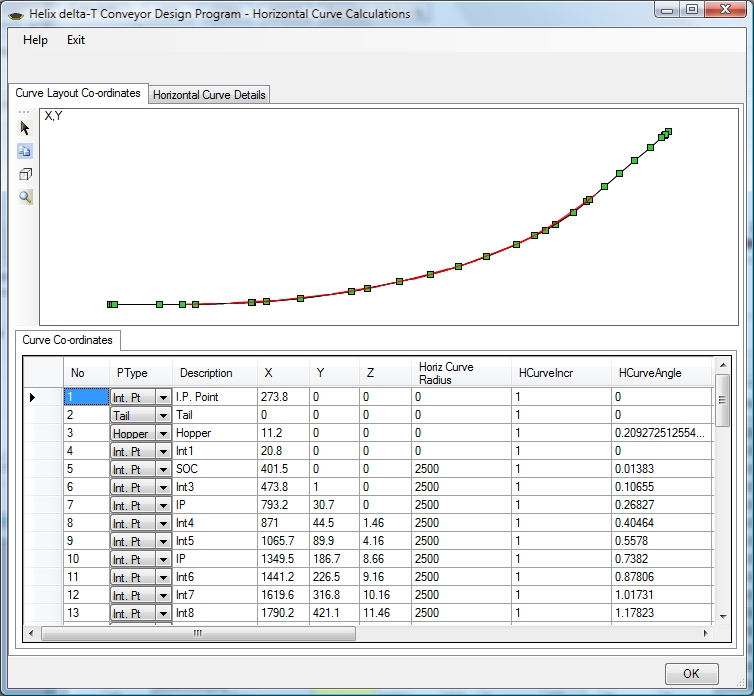This screenshot has width=754, height=696.
Task: Open the Help menu
Action: [35, 40]
